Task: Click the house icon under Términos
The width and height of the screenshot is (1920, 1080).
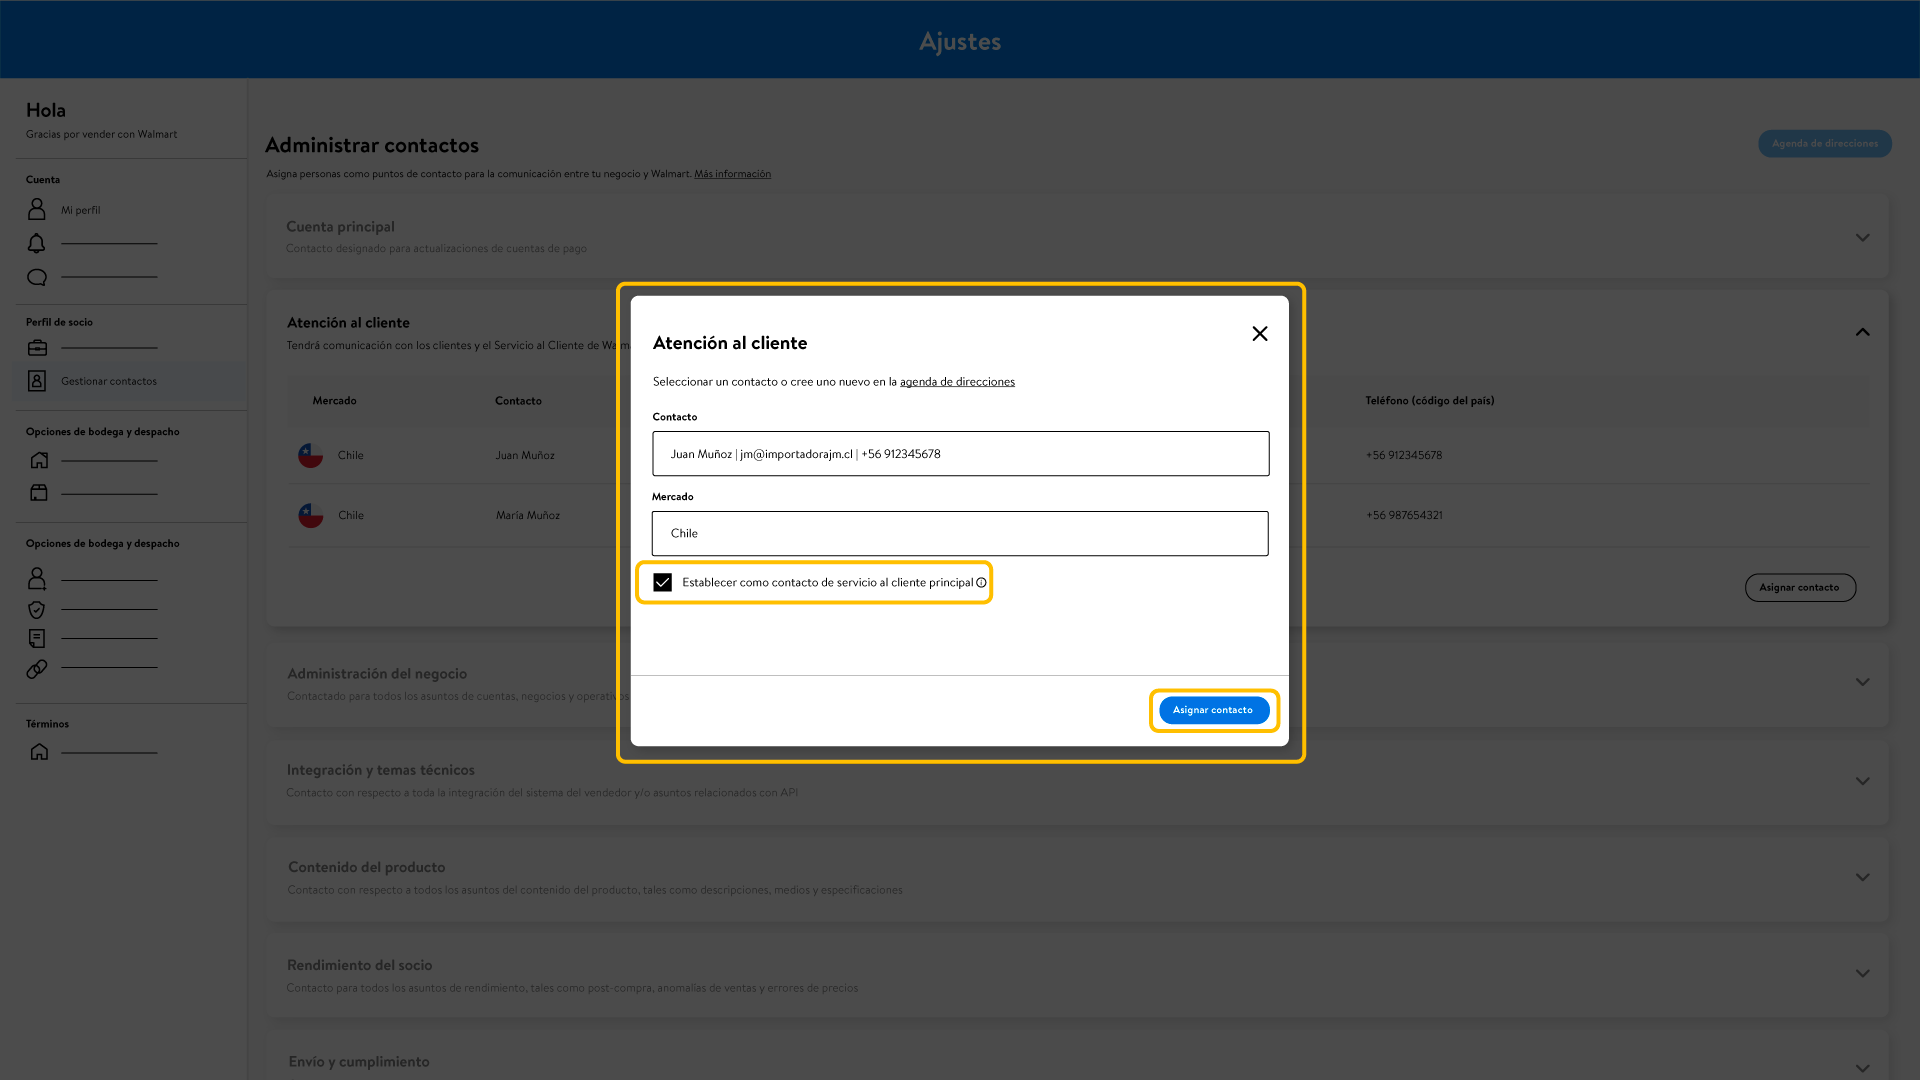Action: click(x=39, y=752)
